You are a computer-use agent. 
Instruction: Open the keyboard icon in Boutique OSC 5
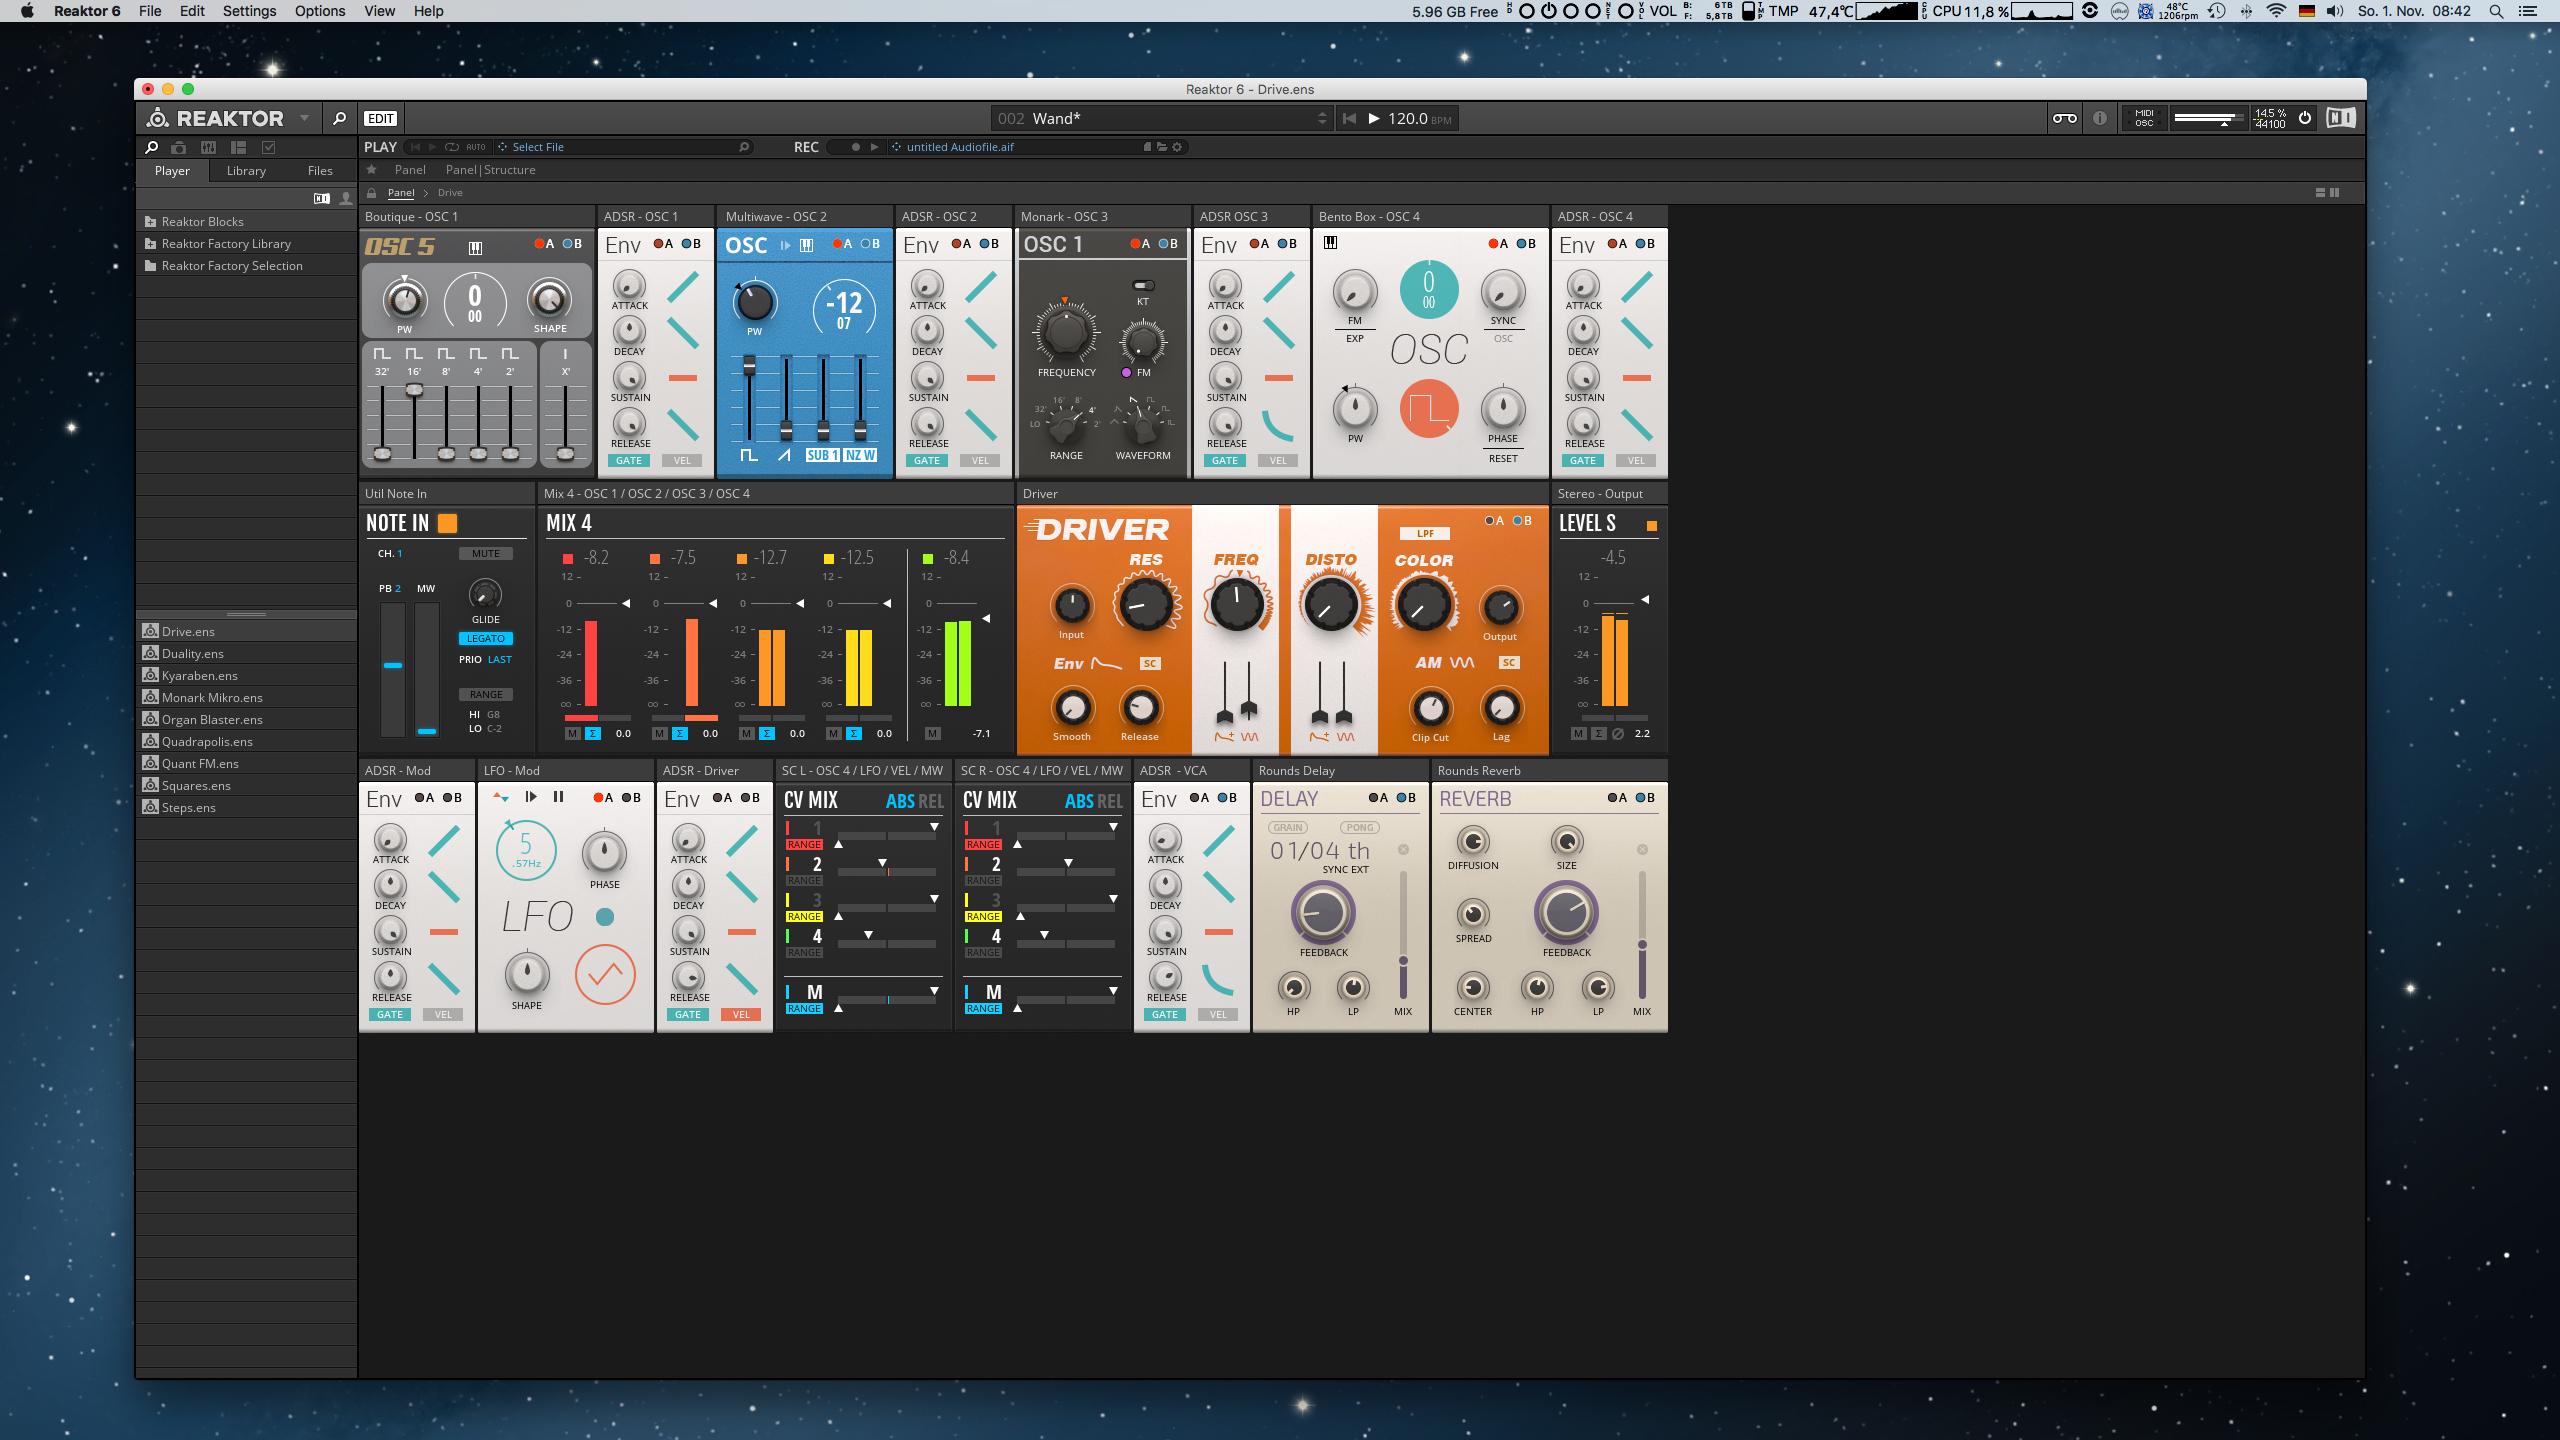(x=475, y=247)
